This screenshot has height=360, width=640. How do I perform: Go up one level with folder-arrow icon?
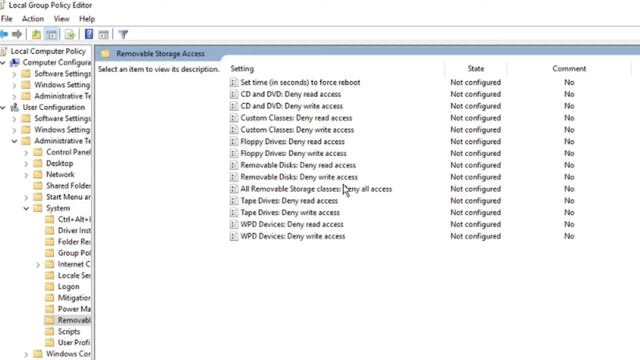(36, 34)
